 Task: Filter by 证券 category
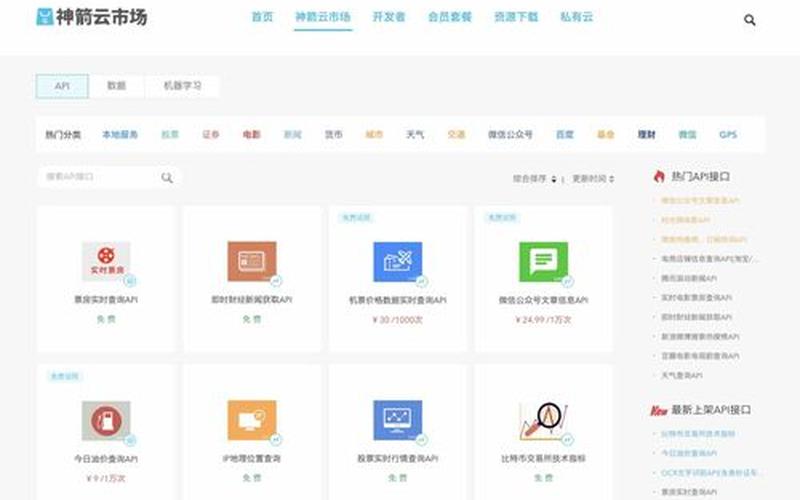pyautogui.click(x=211, y=135)
